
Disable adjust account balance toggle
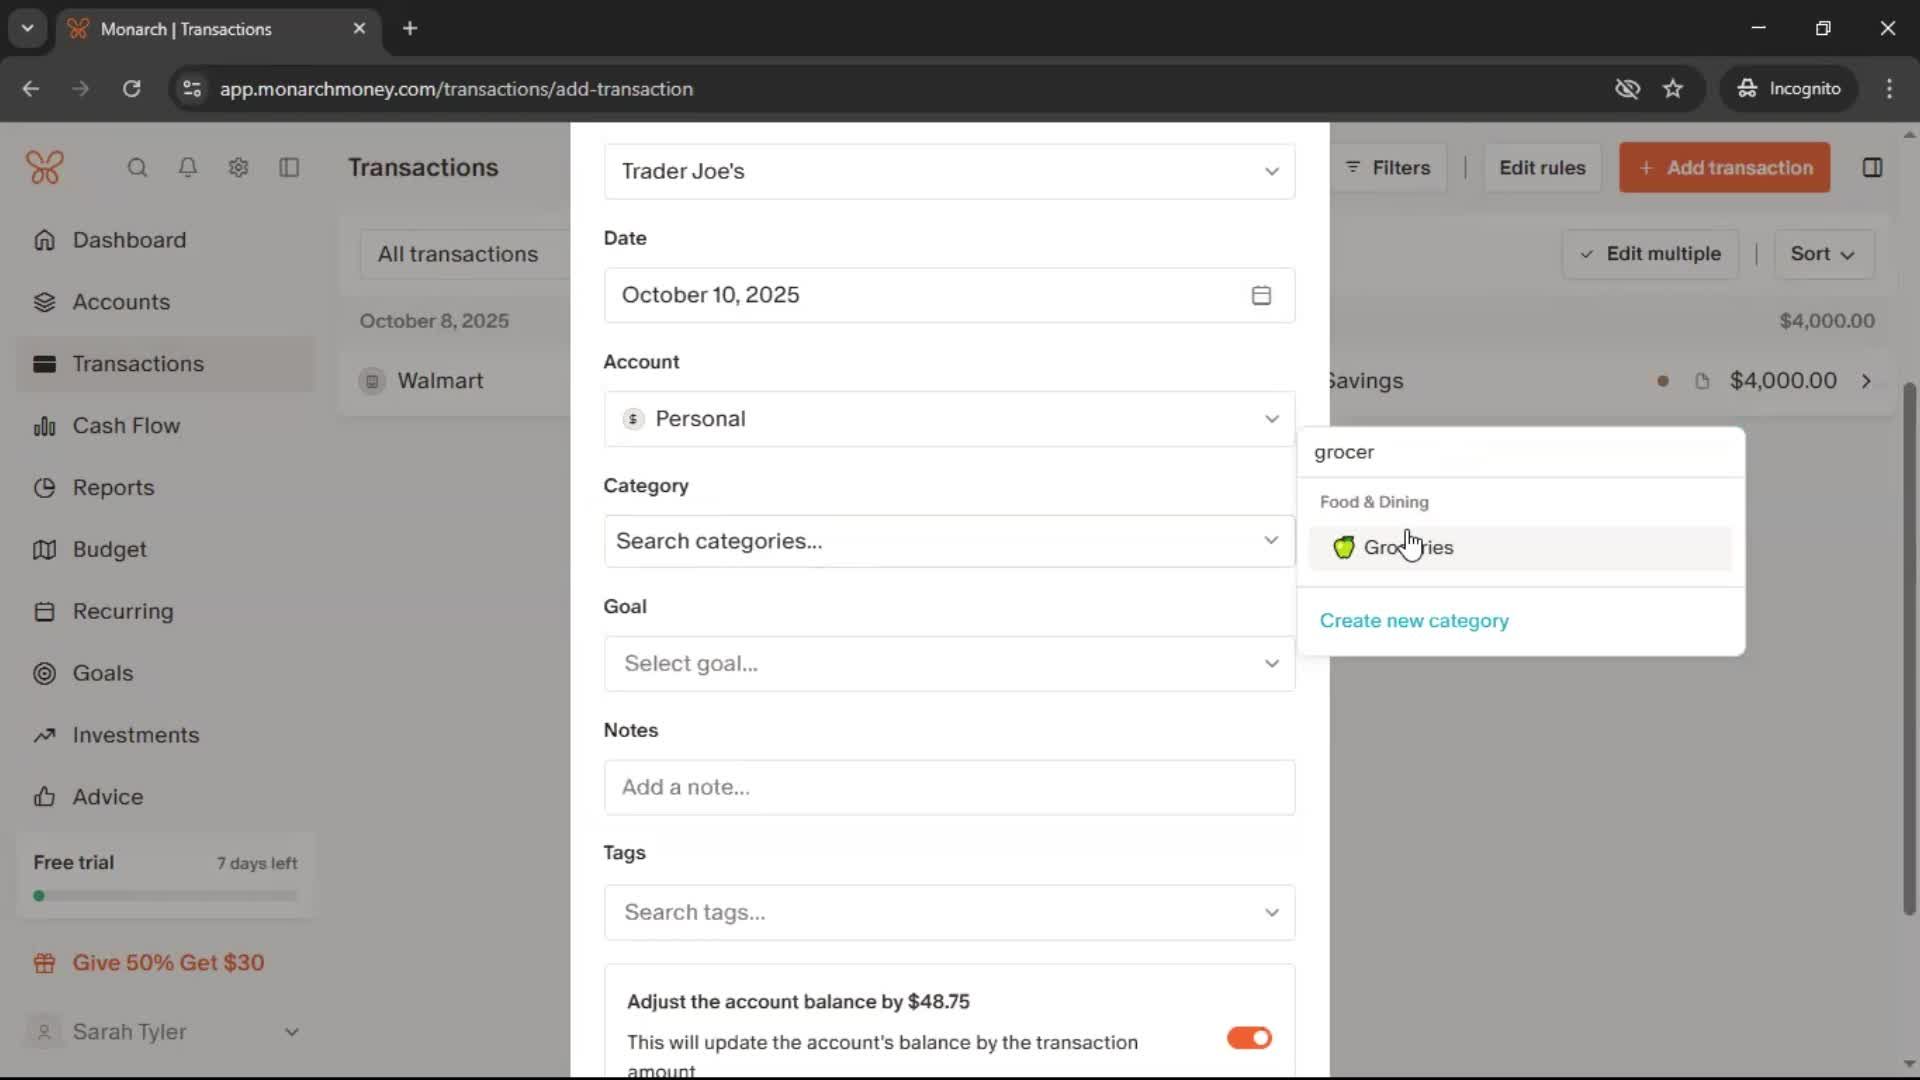point(1249,1038)
